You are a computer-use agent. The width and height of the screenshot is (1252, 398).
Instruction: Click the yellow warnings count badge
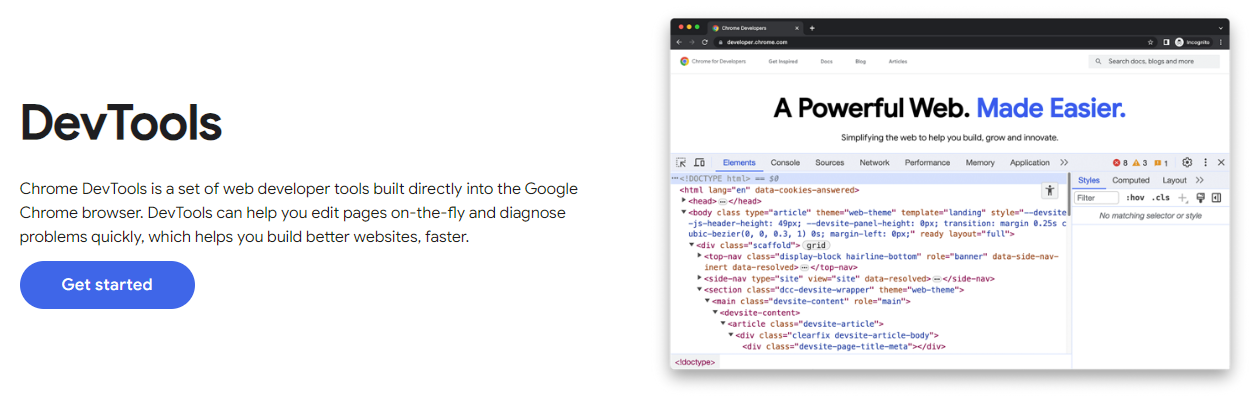(1139, 163)
